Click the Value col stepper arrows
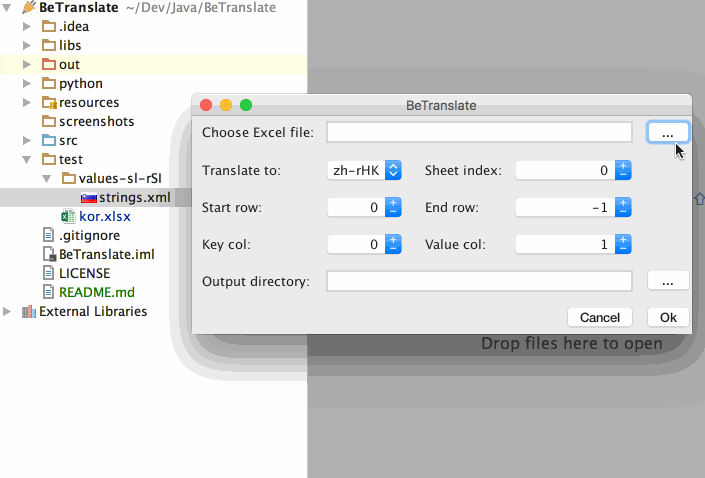Screen dimensions: 705x478 pyautogui.click(x=623, y=244)
